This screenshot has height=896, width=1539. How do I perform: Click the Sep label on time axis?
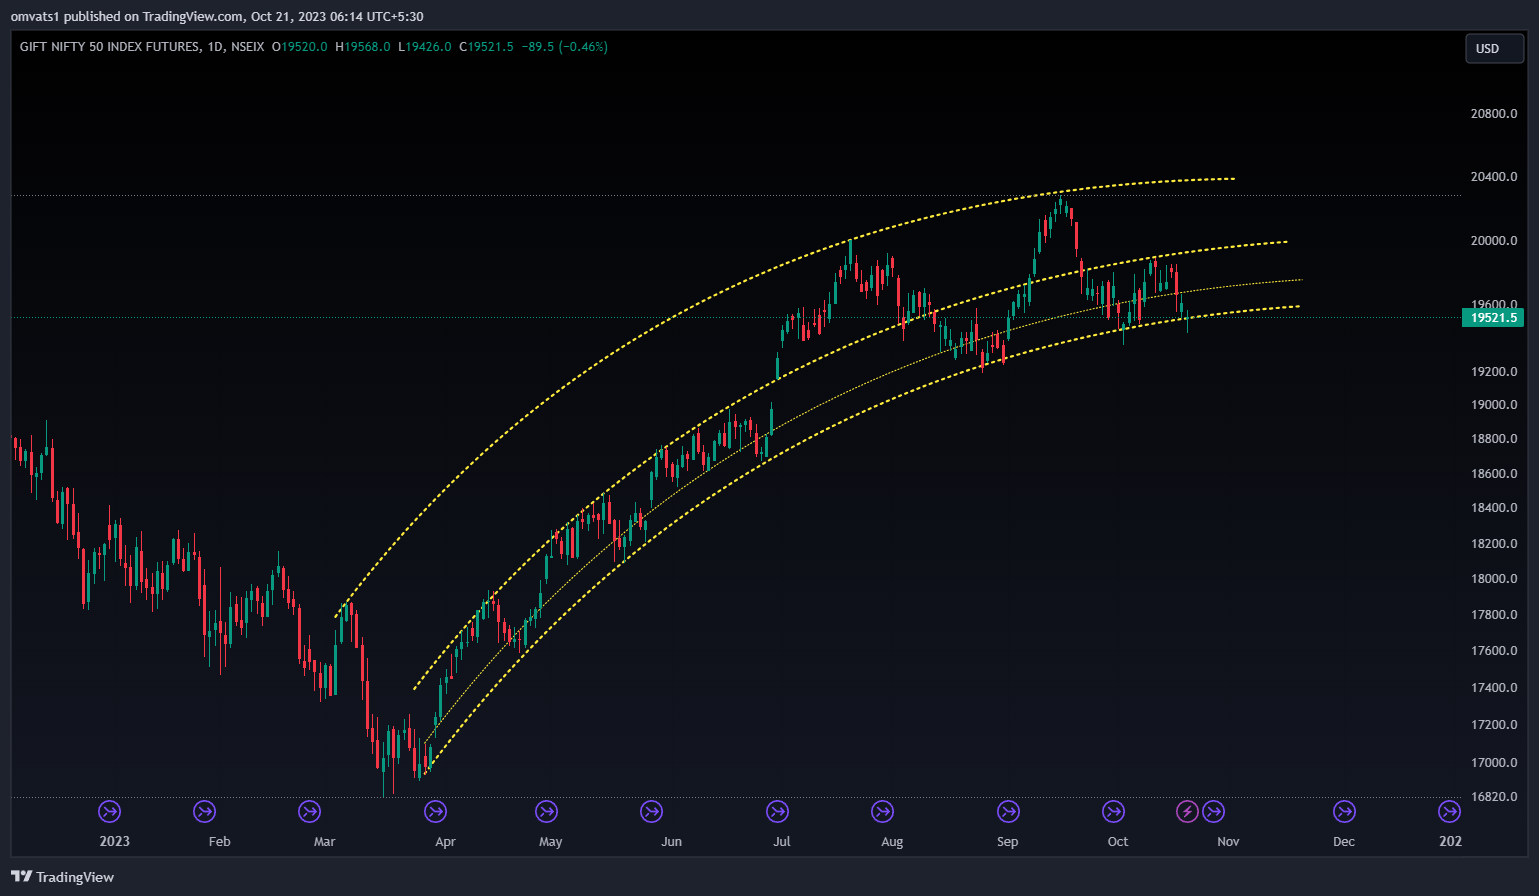coord(1007,842)
